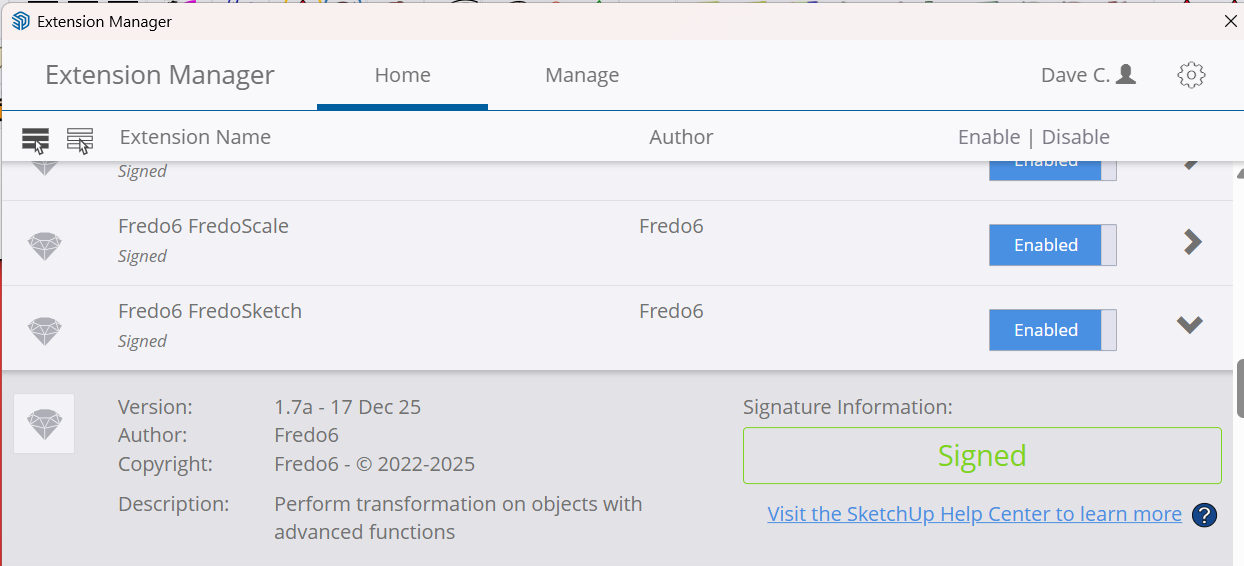Expand the Fredo6 FredoScale details arrow
This screenshot has width=1244, height=566.
pos(1192,242)
